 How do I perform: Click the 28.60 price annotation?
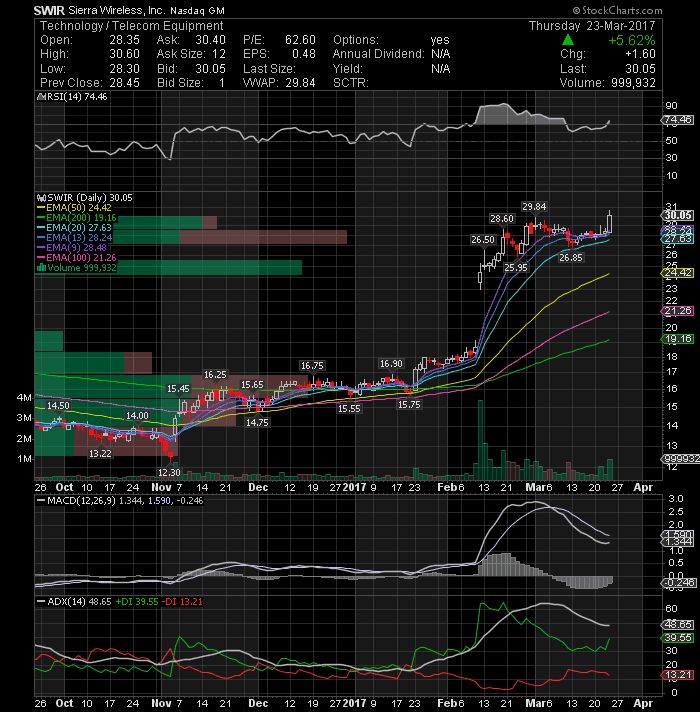click(502, 219)
